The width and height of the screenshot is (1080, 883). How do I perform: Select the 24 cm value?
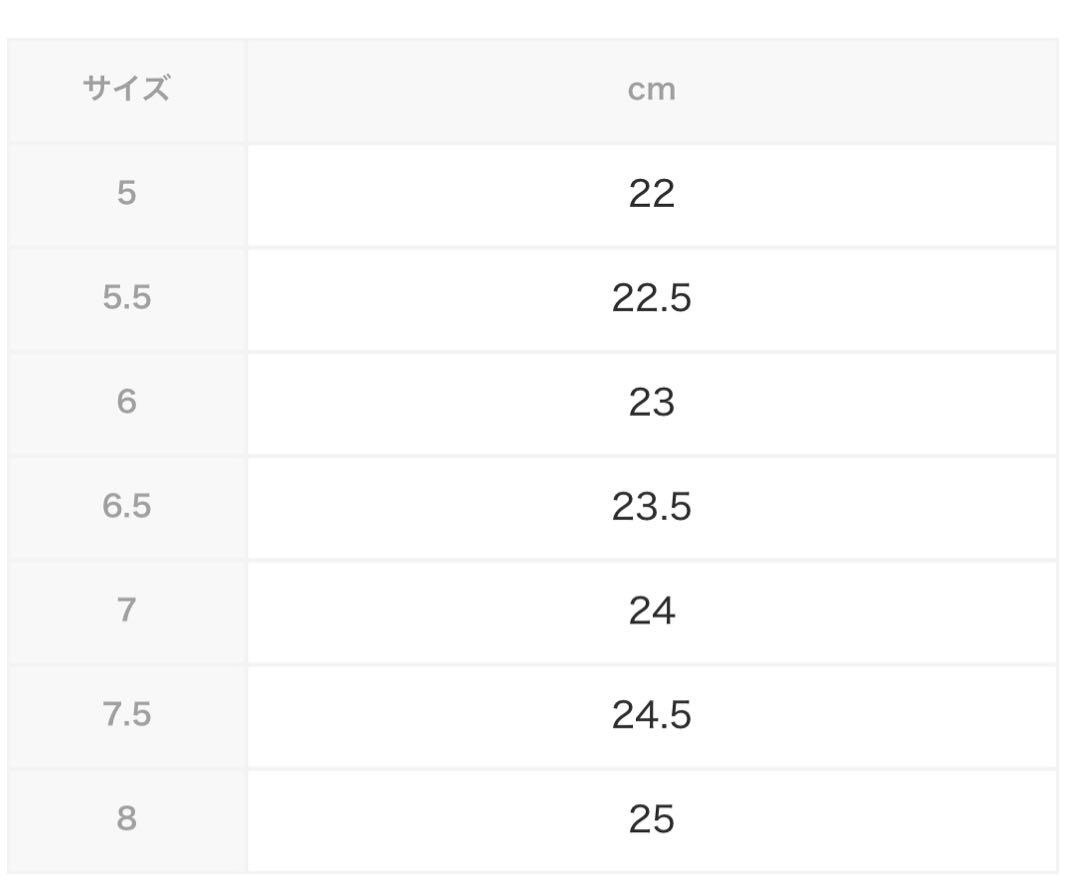(x=652, y=612)
